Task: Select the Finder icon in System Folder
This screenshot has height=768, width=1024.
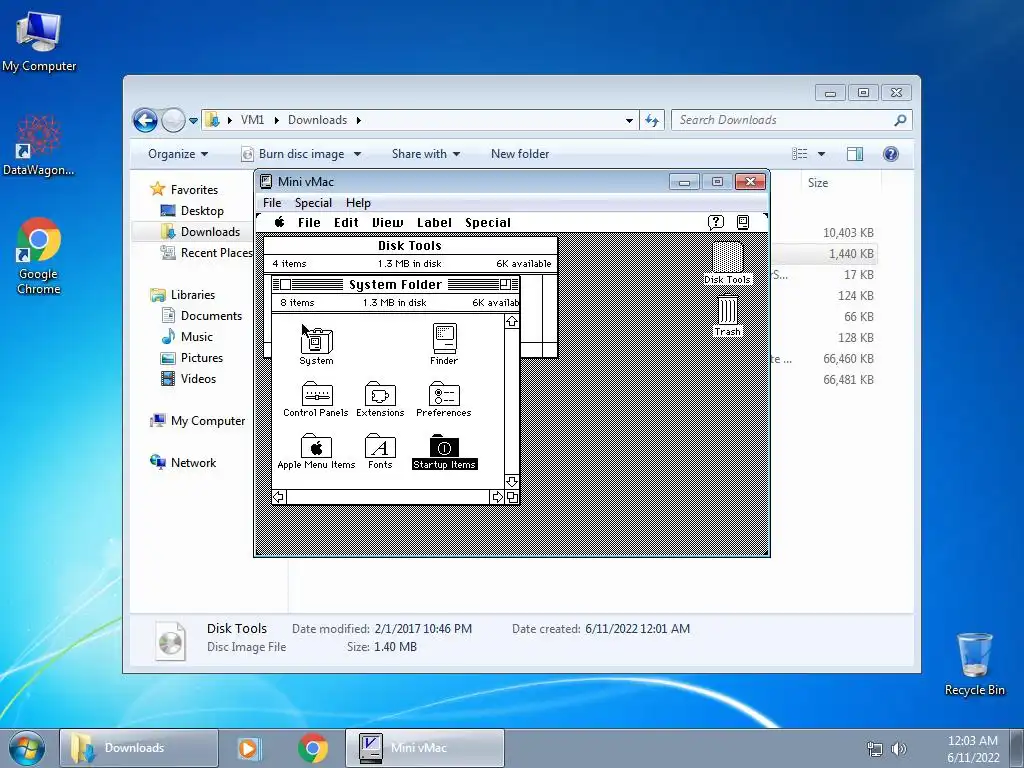Action: click(444, 338)
